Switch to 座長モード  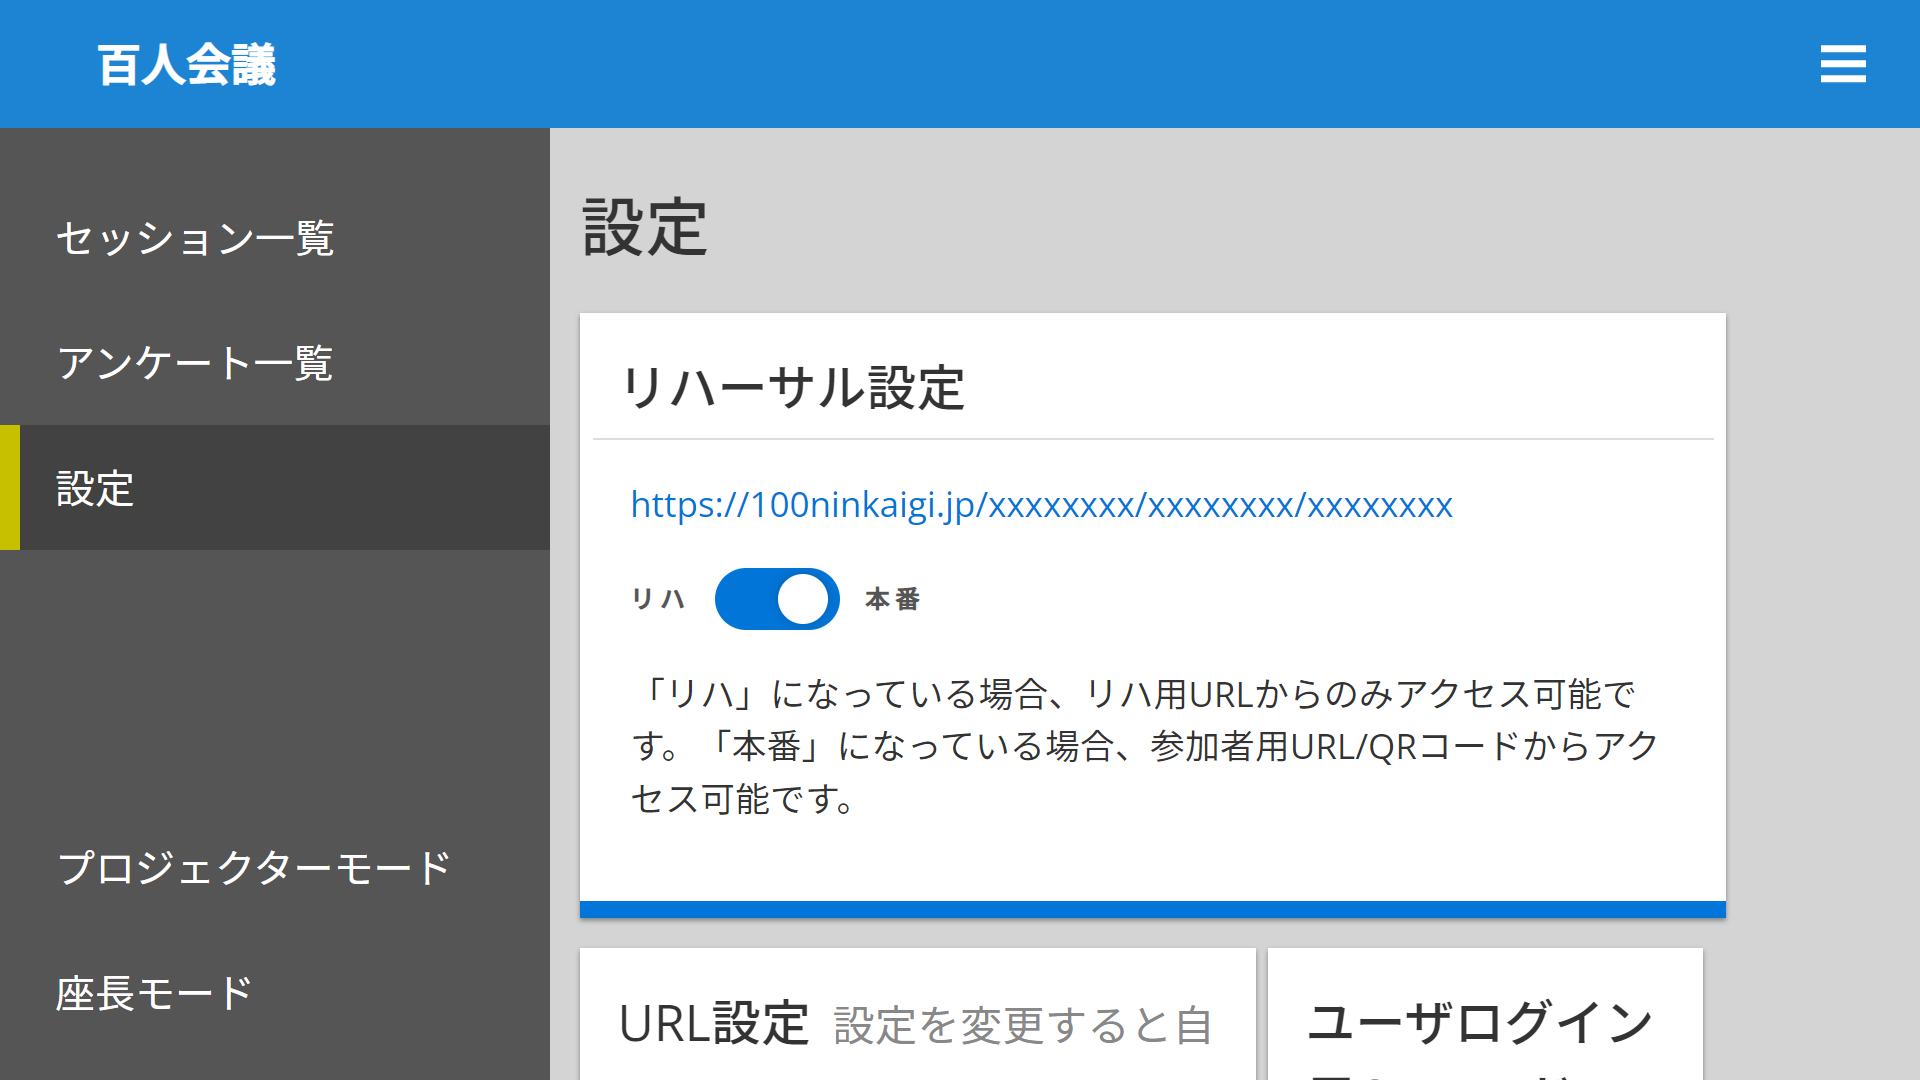coord(154,993)
